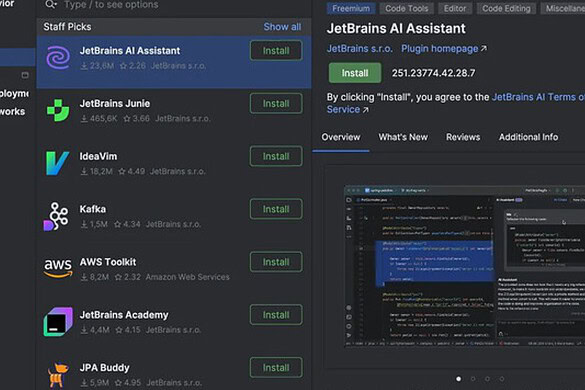Click the Amazon Web Services vendor text
The width and height of the screenshot is (585, 390).
pos(187,277)
